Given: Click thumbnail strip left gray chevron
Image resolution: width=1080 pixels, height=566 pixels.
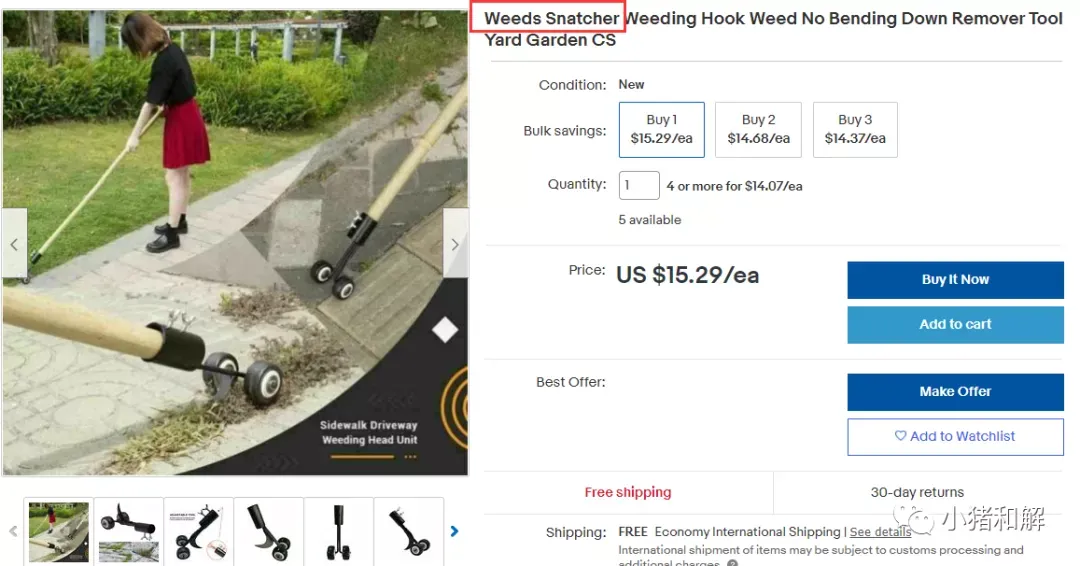Looking at the screenshot, I should pyautogui.click(x=13, y=531).
